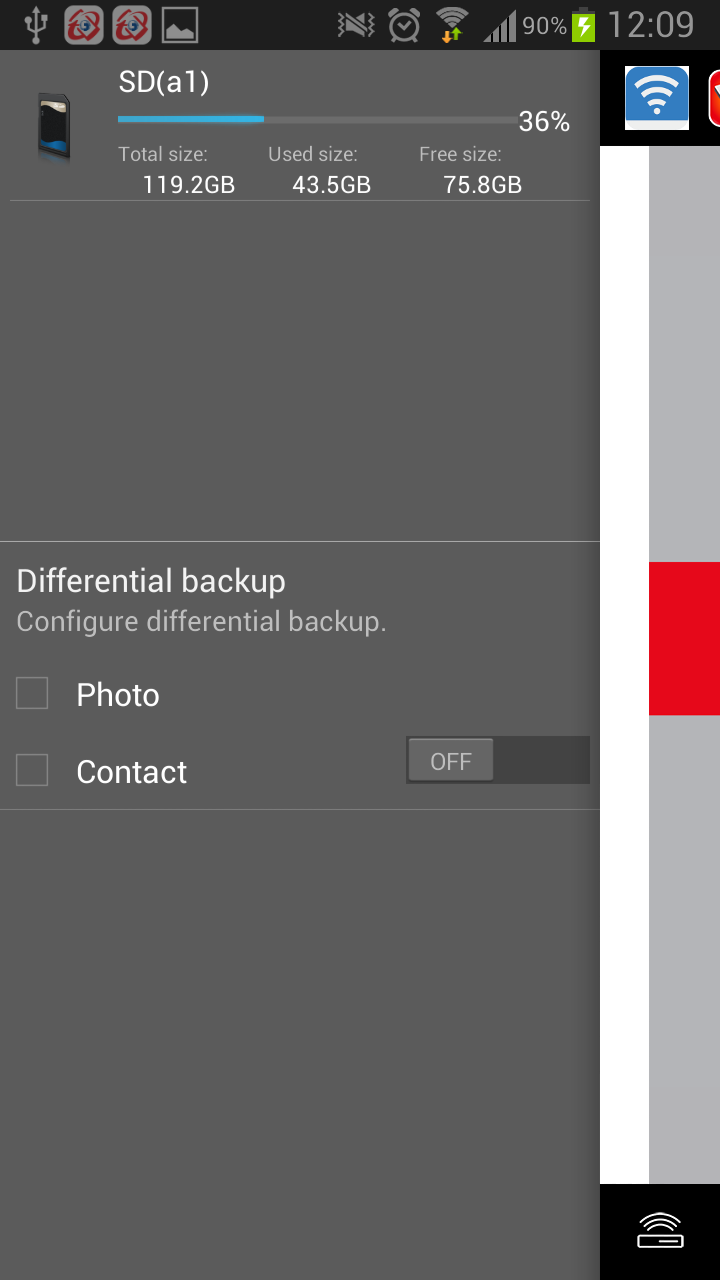Image resolution: width=720 pixels, height=1280 pixels.
Task: Open the Differential backup heading
Action: (x=151, y=581)
